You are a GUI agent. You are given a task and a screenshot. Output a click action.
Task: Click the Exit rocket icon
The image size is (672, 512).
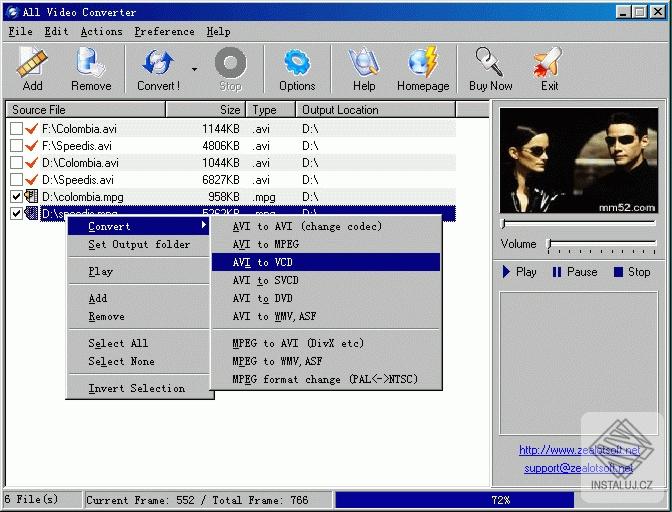(x=549, y=69)
